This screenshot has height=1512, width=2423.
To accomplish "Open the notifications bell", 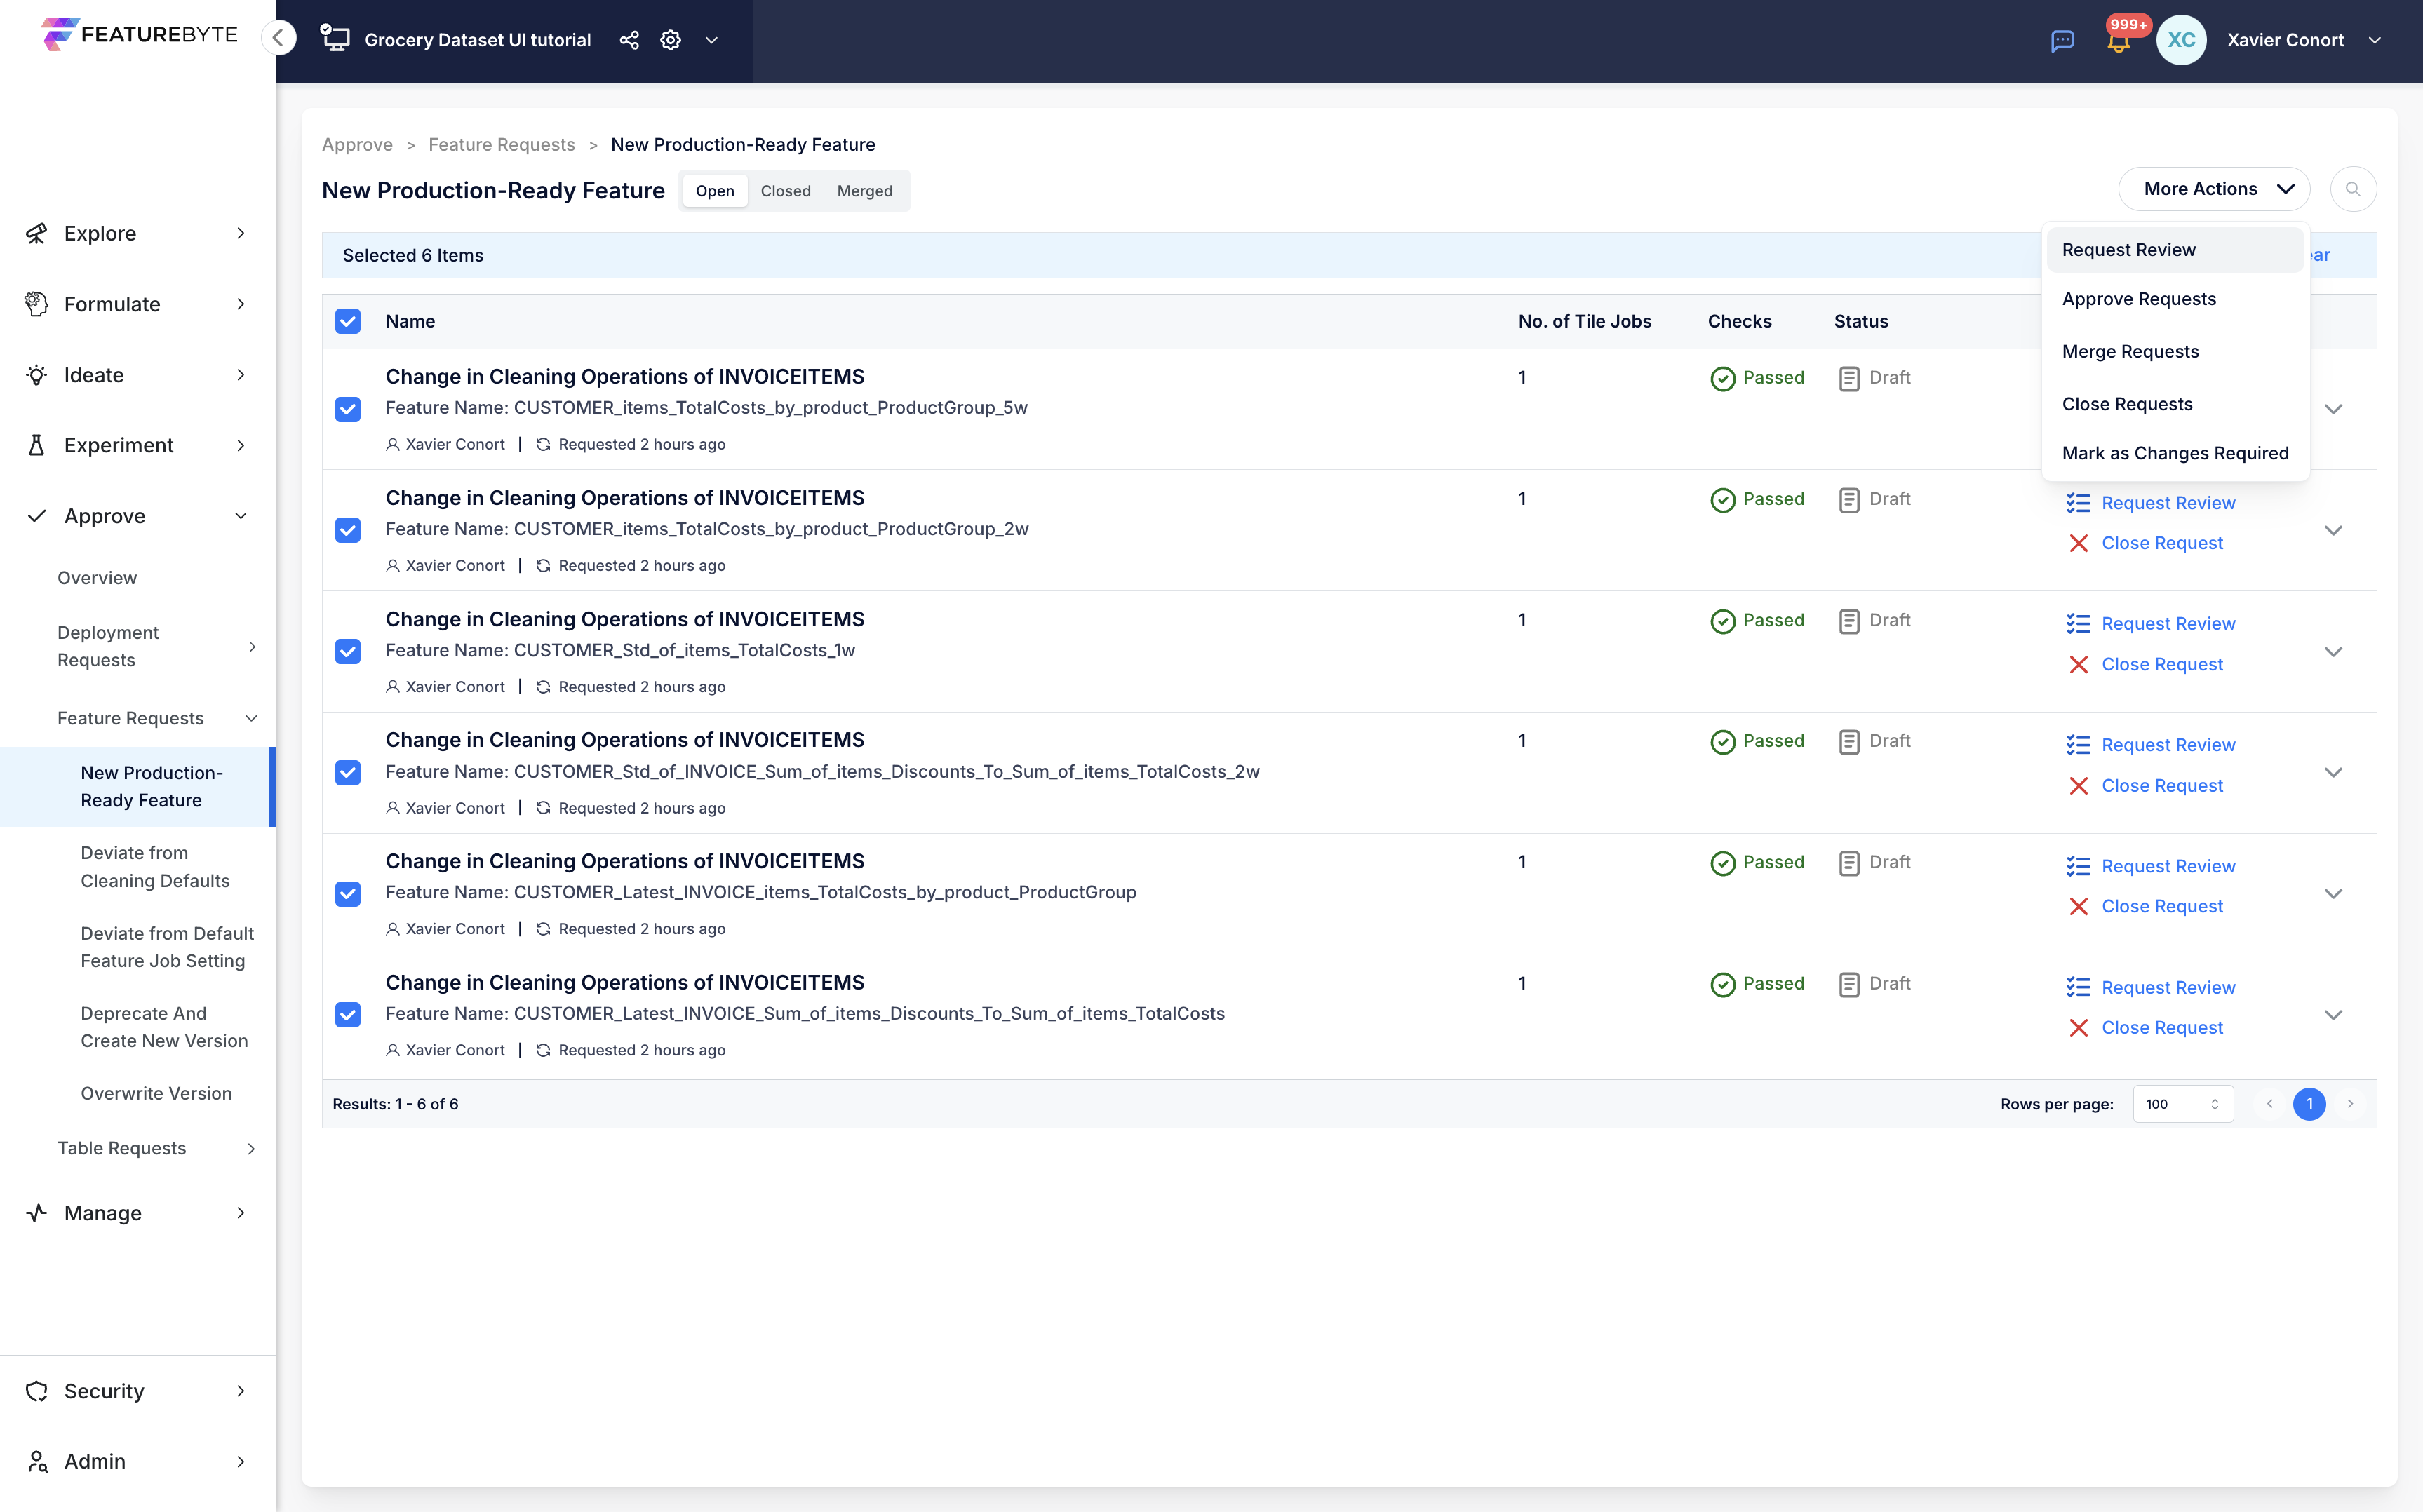I will (x=2118, y=41).
